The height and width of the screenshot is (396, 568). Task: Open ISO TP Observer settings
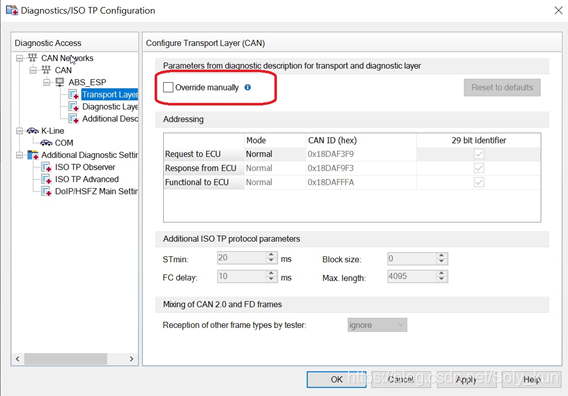(x=85, y=167)
